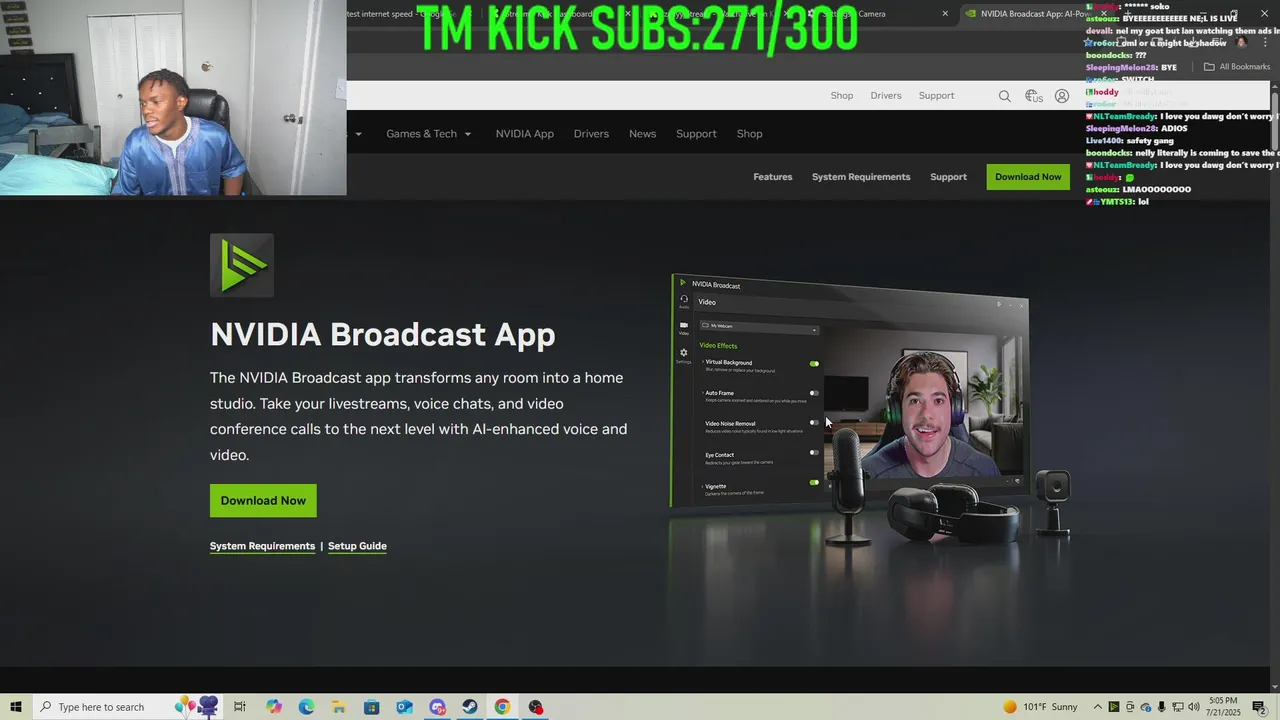The height and width of the screenshot is (720, 1280).
Task: Open System Requirements in the sub navigation
Action: [861, 177]
